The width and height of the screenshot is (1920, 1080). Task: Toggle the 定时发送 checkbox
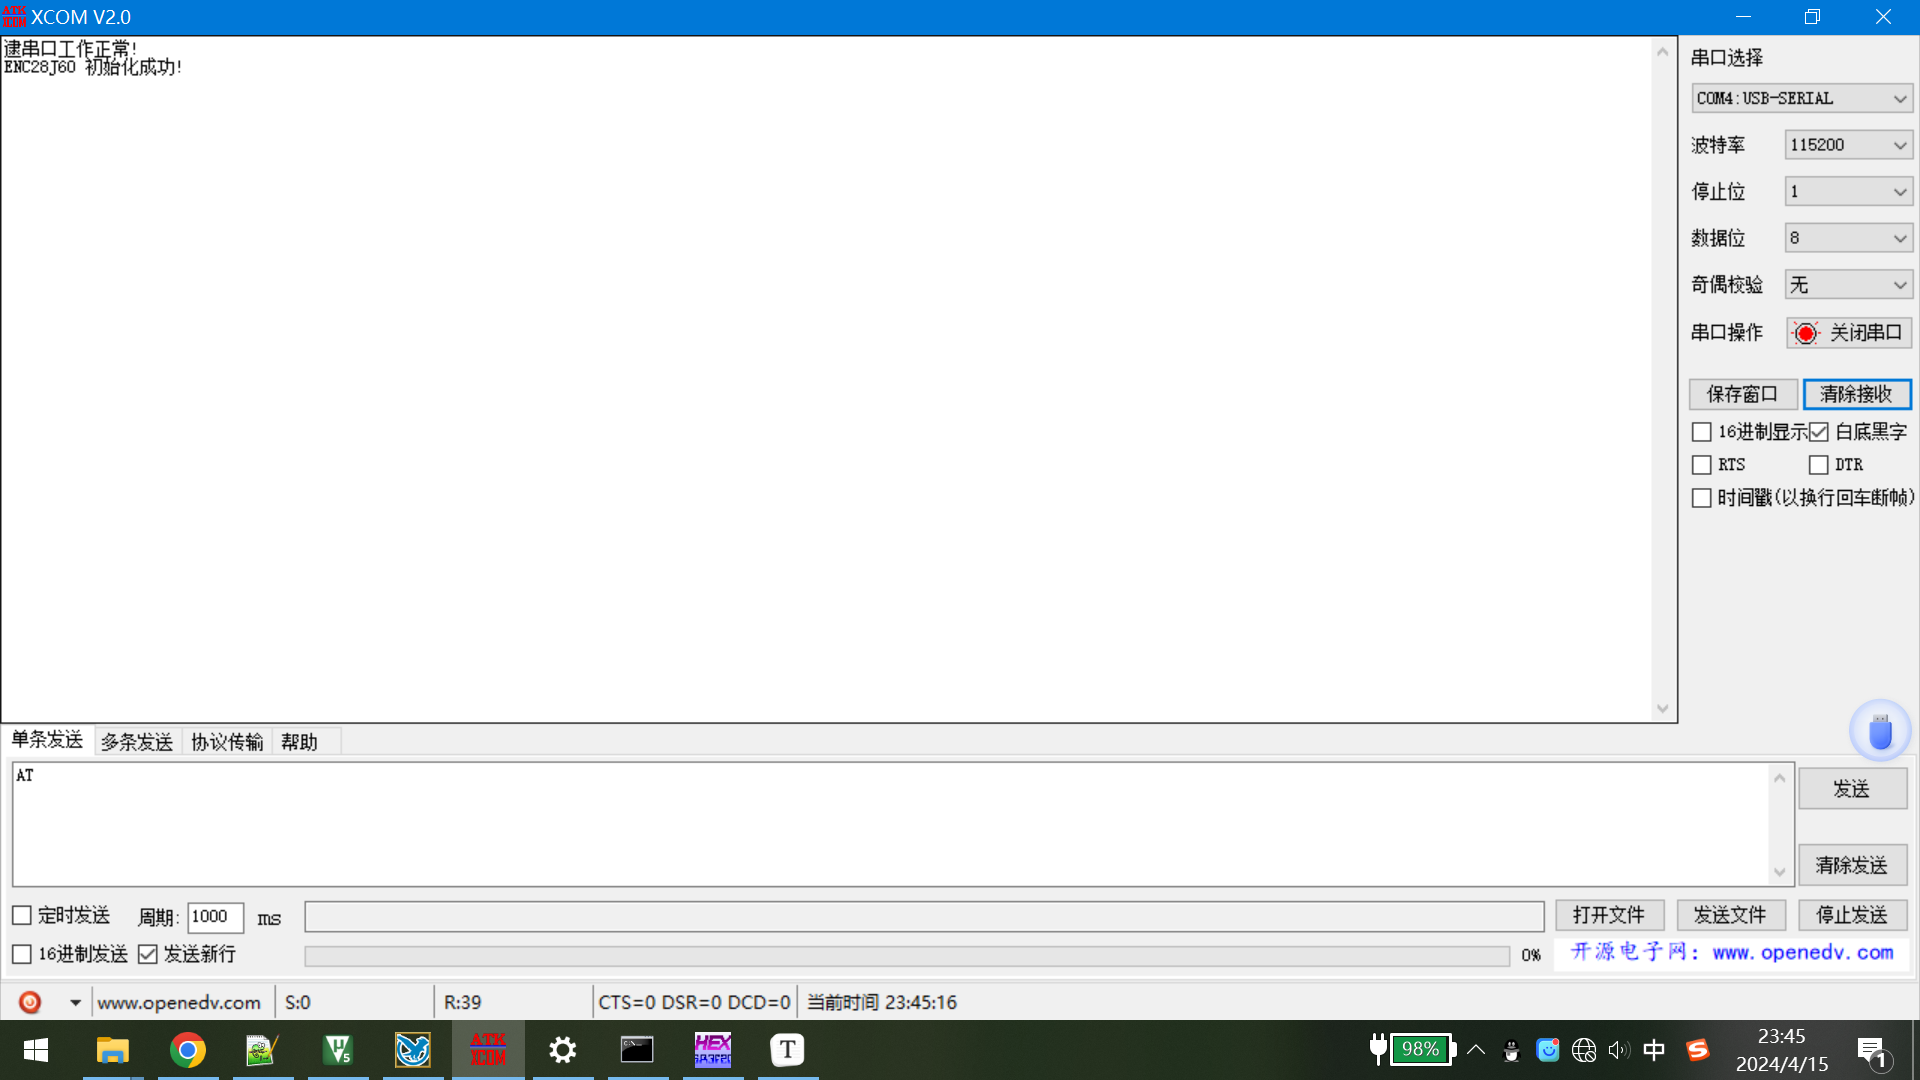[x=22, y=915]
